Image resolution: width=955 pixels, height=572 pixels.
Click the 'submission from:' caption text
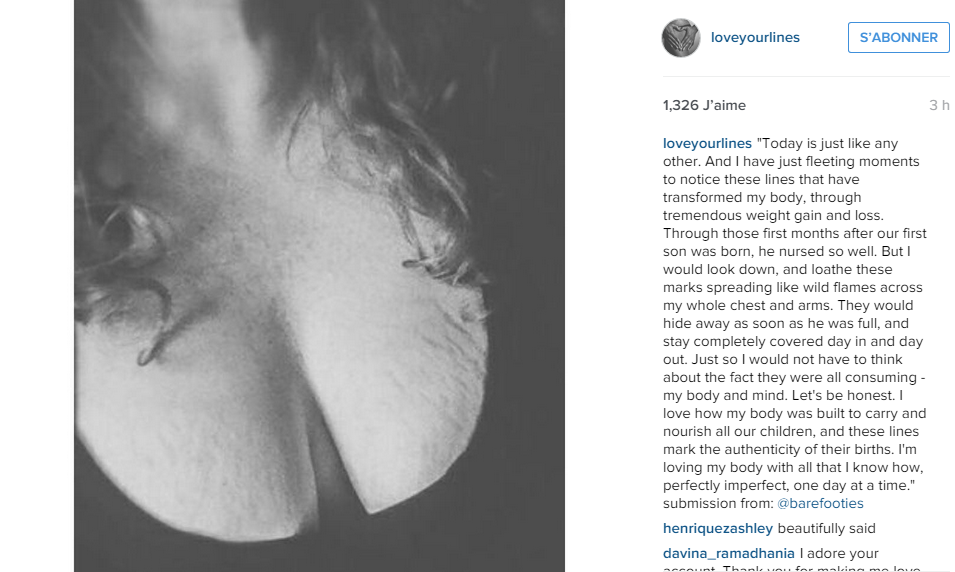click(718, 503)
